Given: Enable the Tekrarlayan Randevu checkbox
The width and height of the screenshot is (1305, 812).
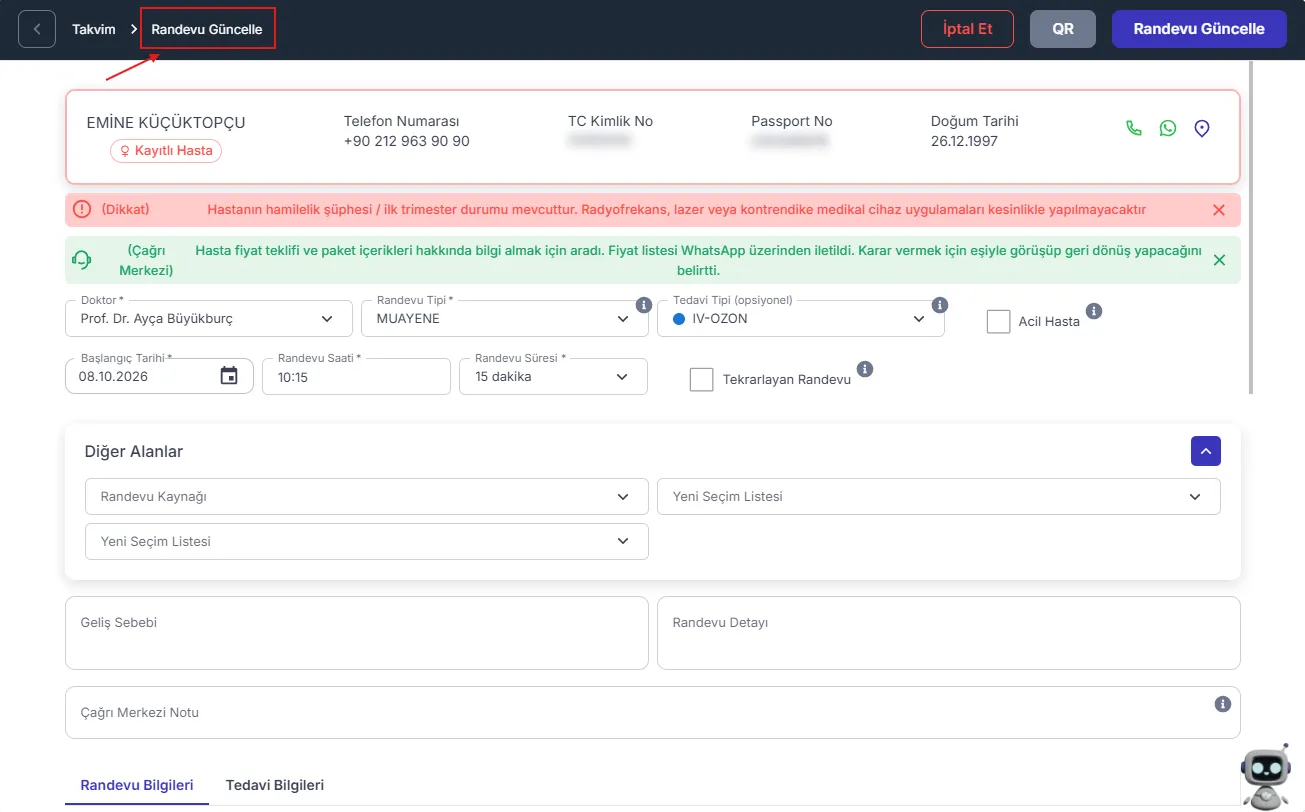Looking at the screenshot, I should click(x=702, y=379).
